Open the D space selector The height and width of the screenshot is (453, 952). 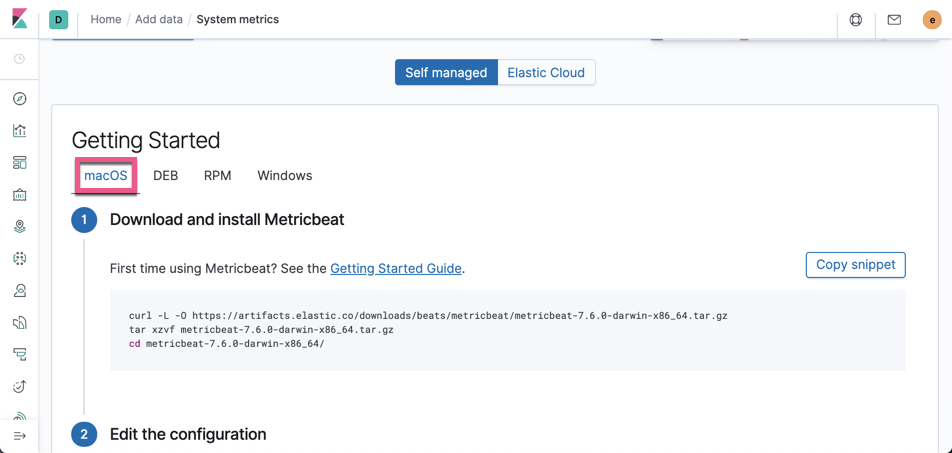pyautogui.click(x=59, y=19)
